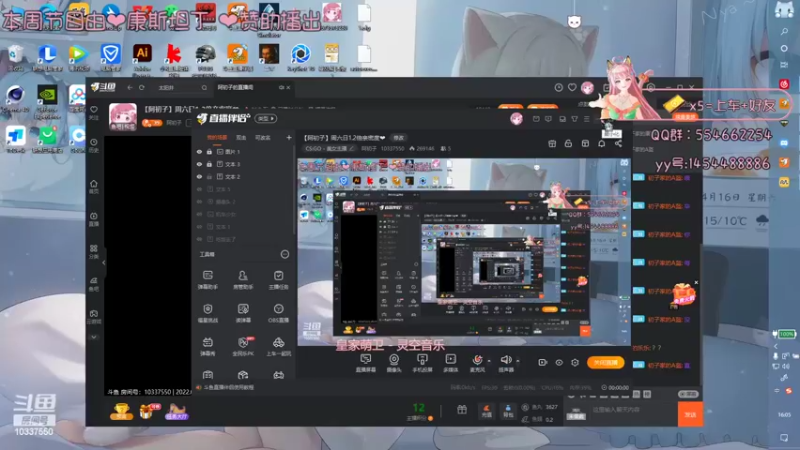Hide the 文本 3 source layer
This screenshot has height=450, width=800.
(x=199, y=164)
